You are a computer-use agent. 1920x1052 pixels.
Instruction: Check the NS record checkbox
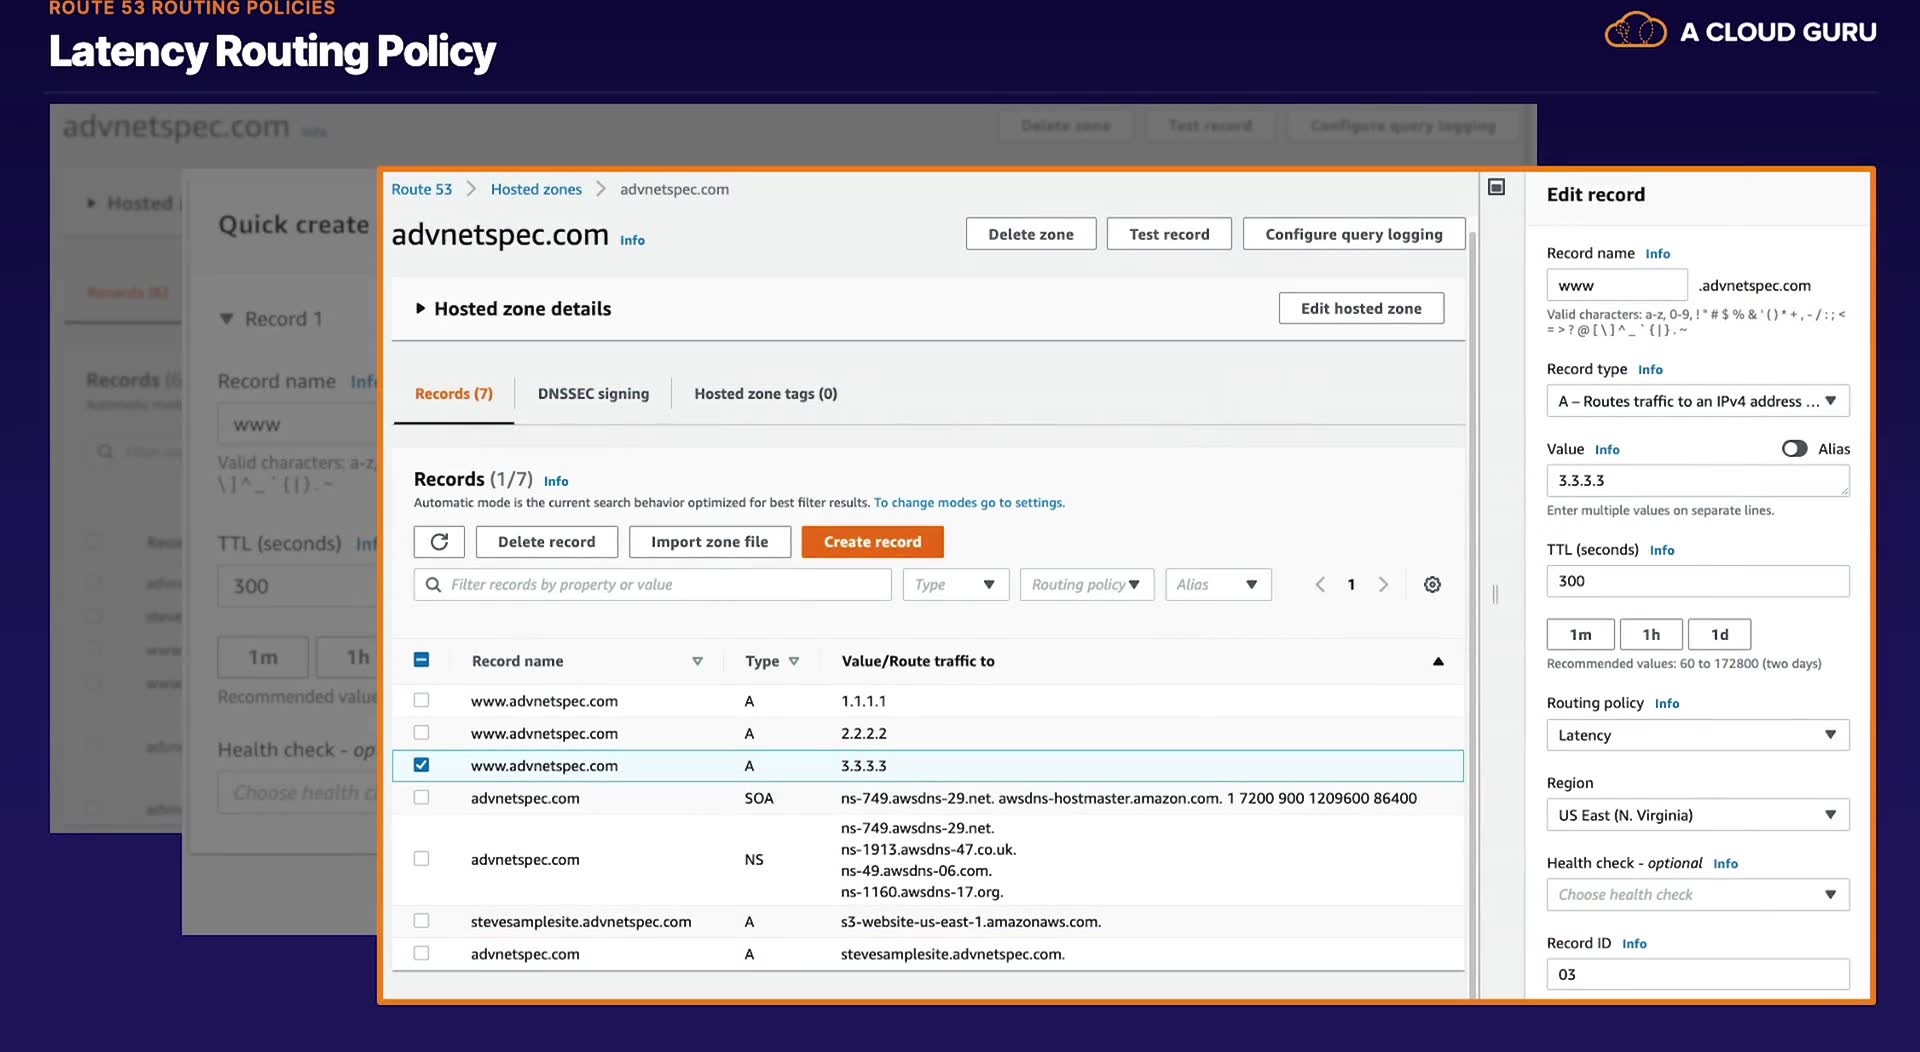pos(421,859)
